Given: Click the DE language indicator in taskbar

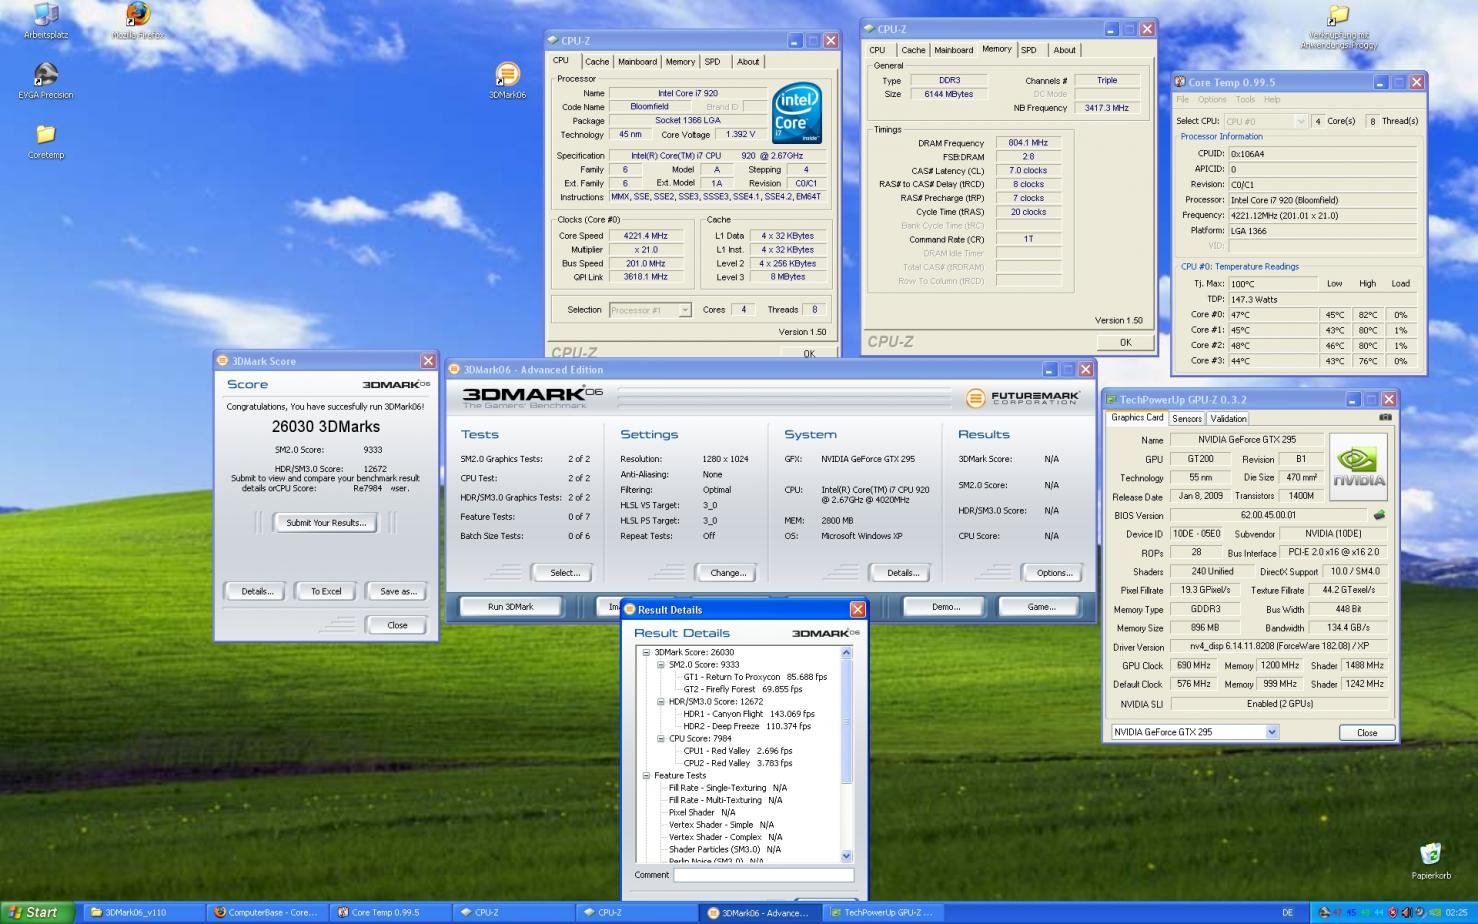Looking at the screenshot, I should coord(1288,912).
